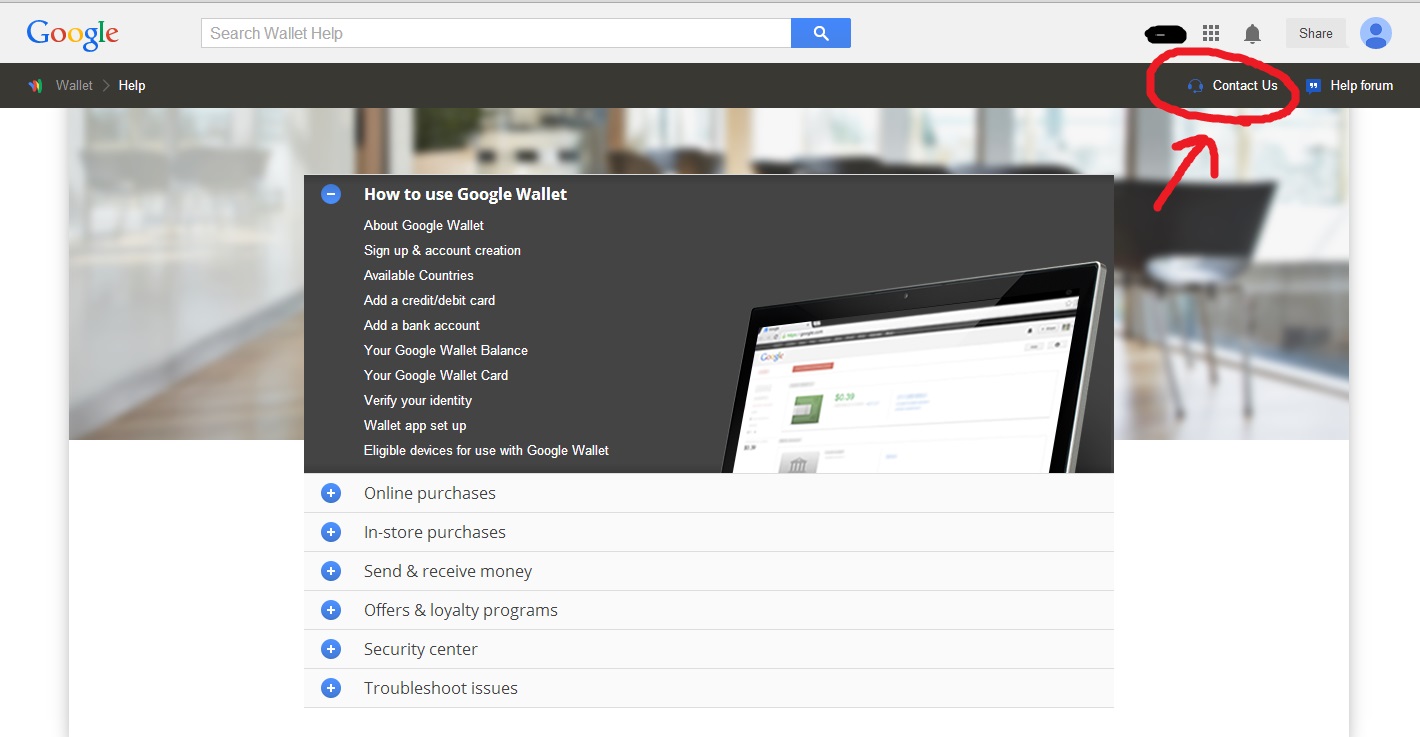
Task: Click the blue search magnifier button
Action: (821, 33)
